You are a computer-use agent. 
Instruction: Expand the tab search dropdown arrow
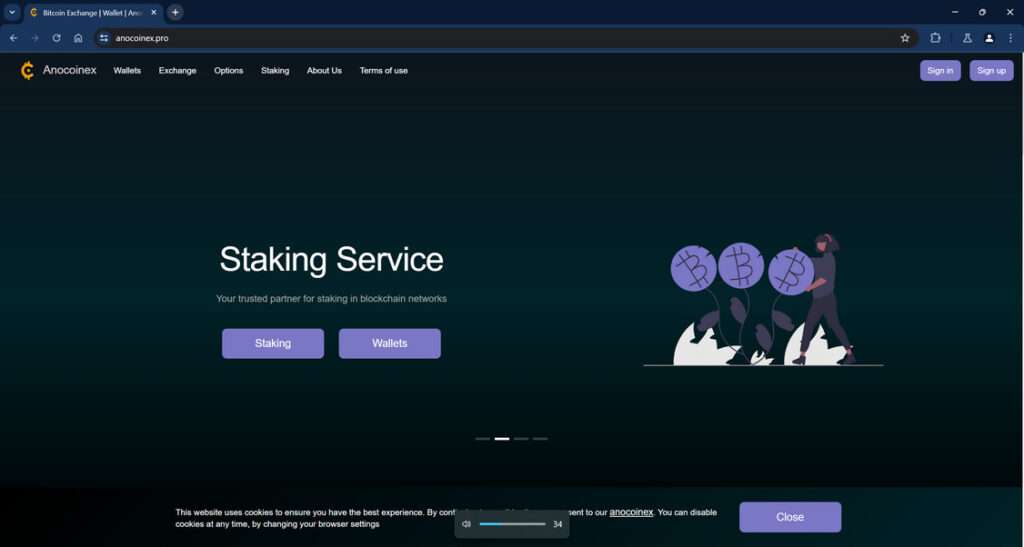coord(12,12)
